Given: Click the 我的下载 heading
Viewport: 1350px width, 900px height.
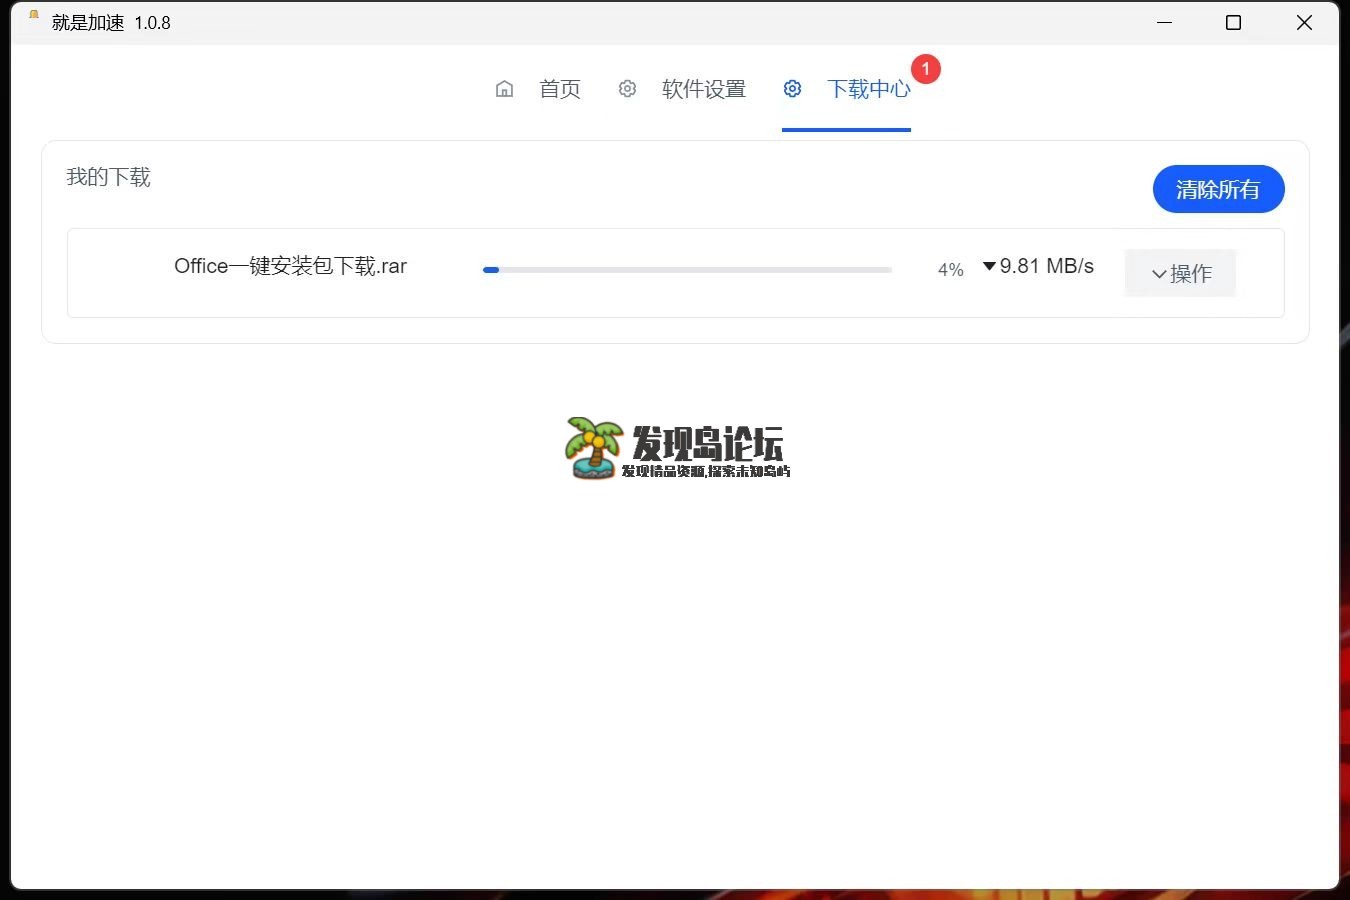Looking at the screenshot, I should coord(108,177).
